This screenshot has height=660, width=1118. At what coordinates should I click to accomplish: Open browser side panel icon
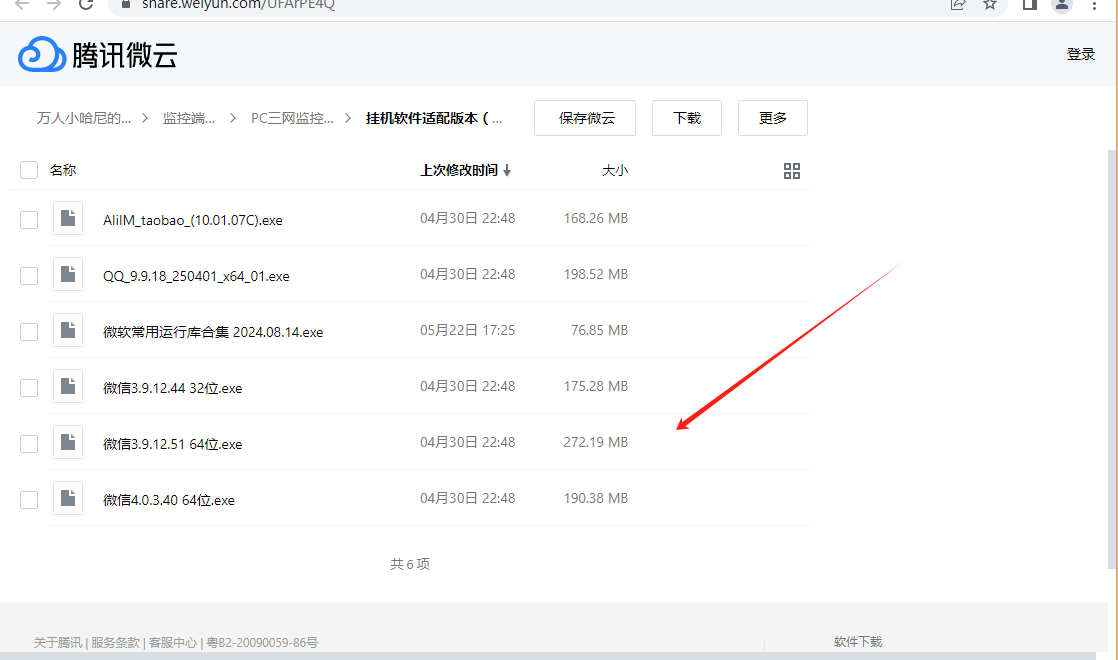click(1030, 4)
